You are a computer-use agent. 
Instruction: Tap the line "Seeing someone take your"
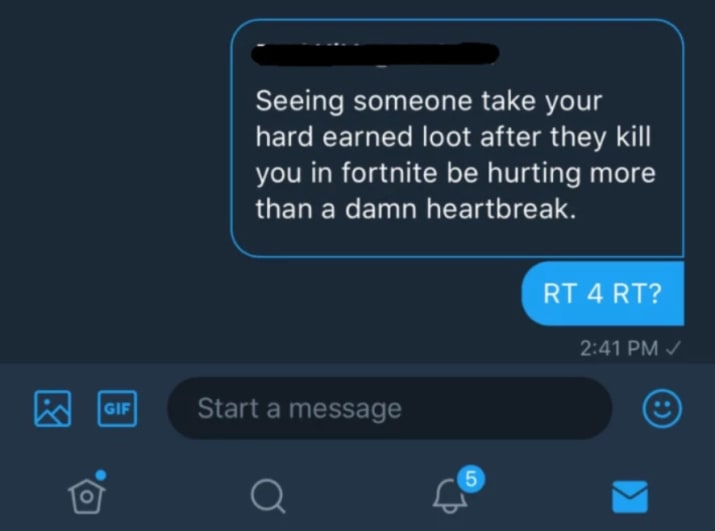pyautogui.click(x=429, y=101)
